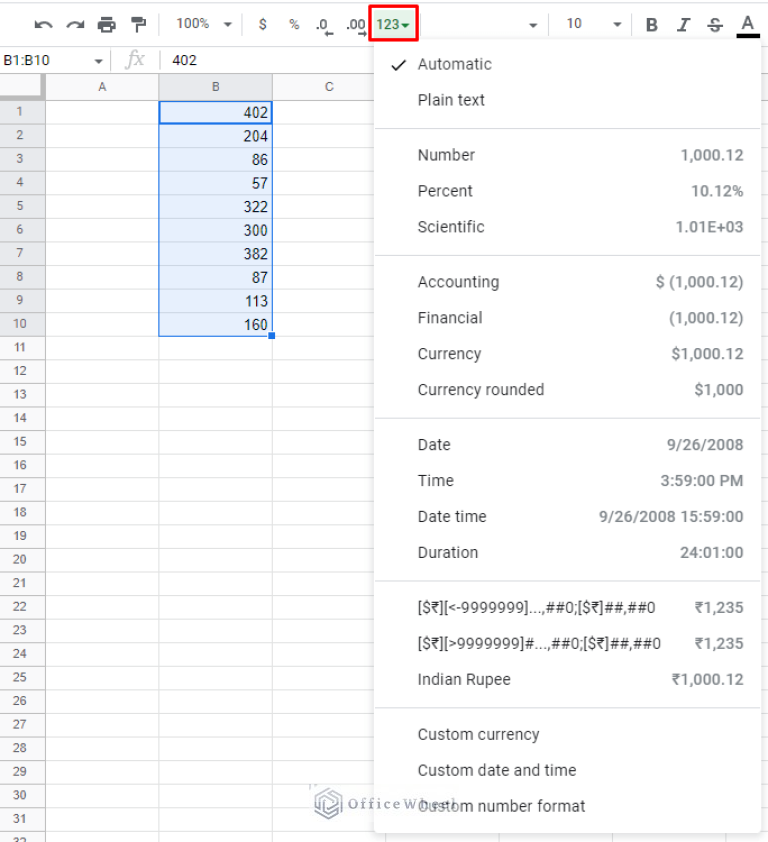Click the Undo arrow icon
The height and width of the screenshot is (842, 768).
[x=43, y=24]
